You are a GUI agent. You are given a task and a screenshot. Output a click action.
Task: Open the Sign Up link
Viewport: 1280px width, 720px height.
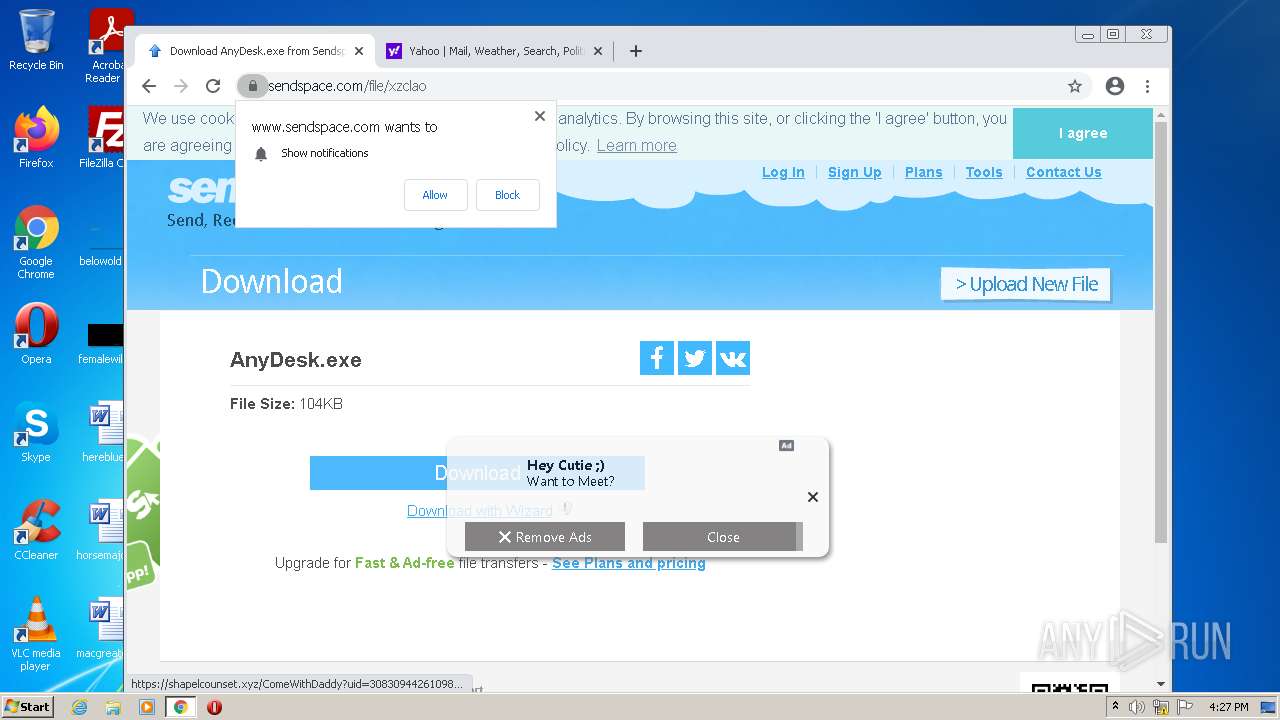point(855,172)
